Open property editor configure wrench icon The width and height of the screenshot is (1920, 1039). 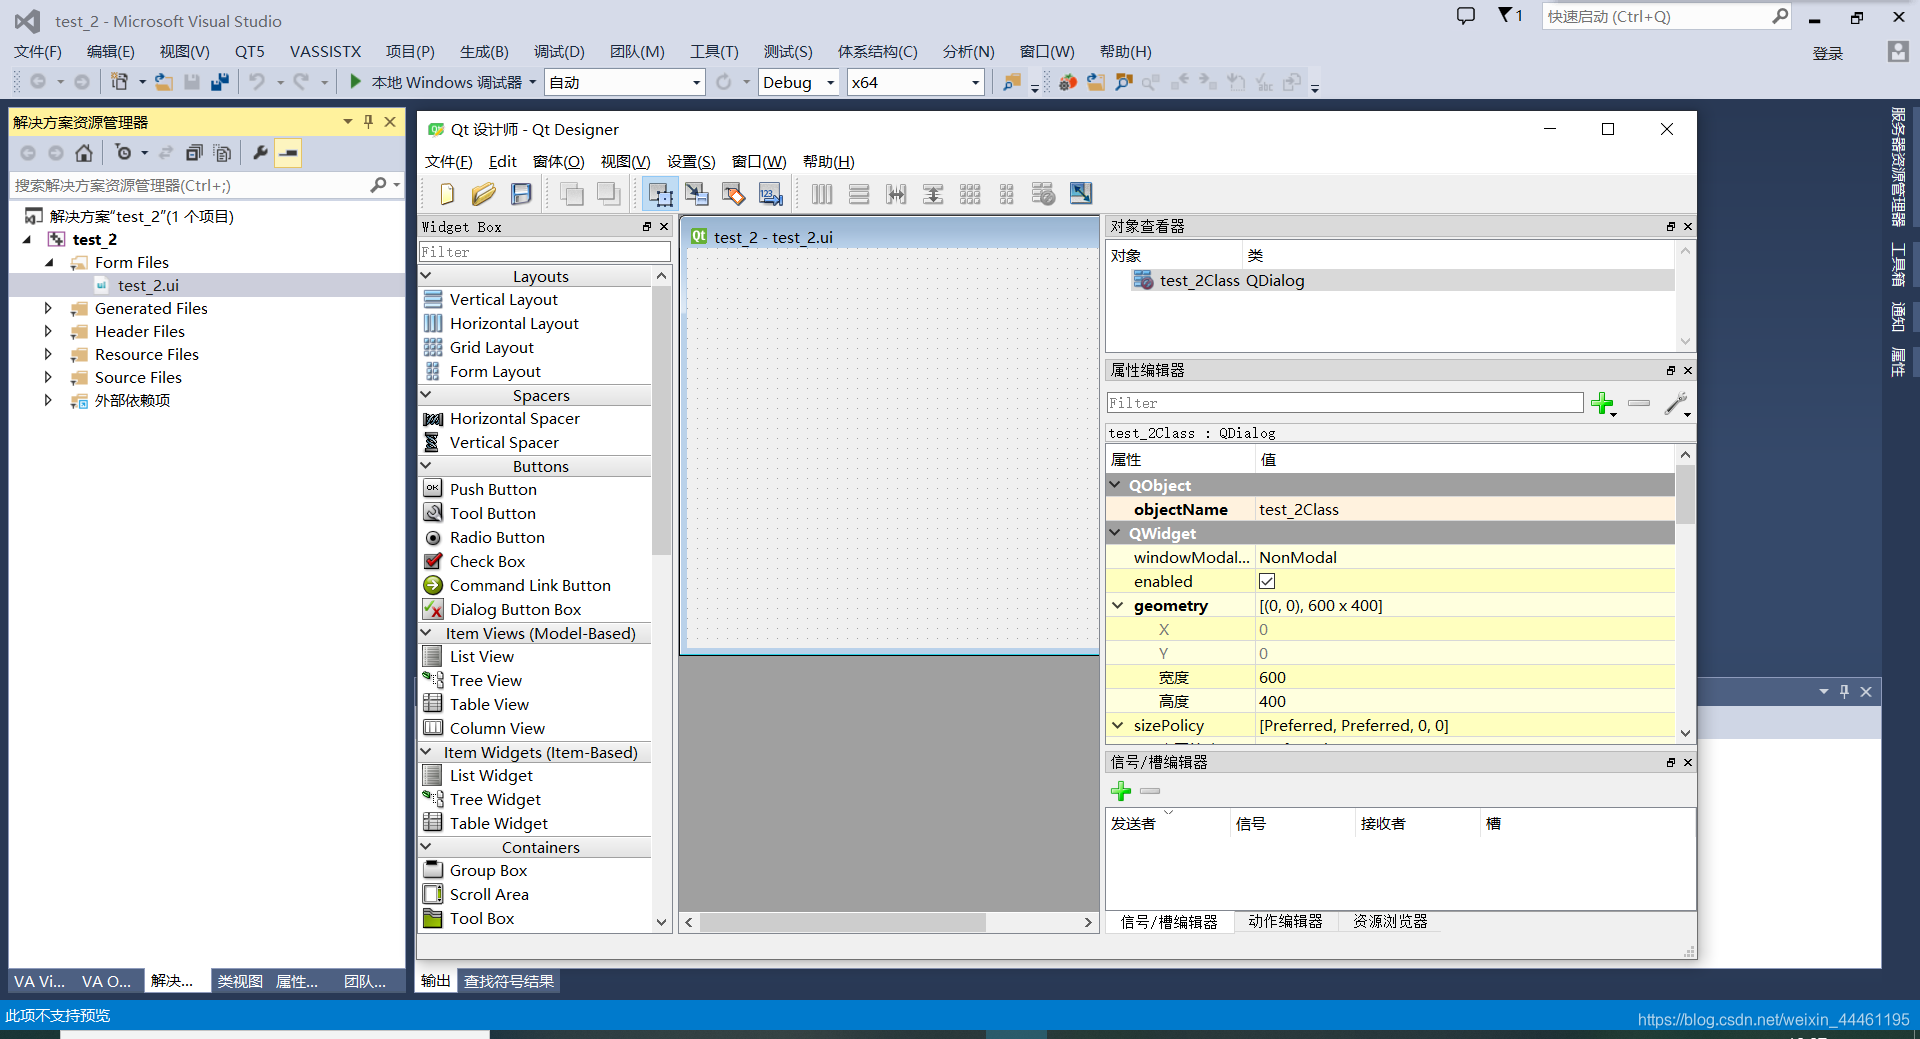coord(1677,403)
